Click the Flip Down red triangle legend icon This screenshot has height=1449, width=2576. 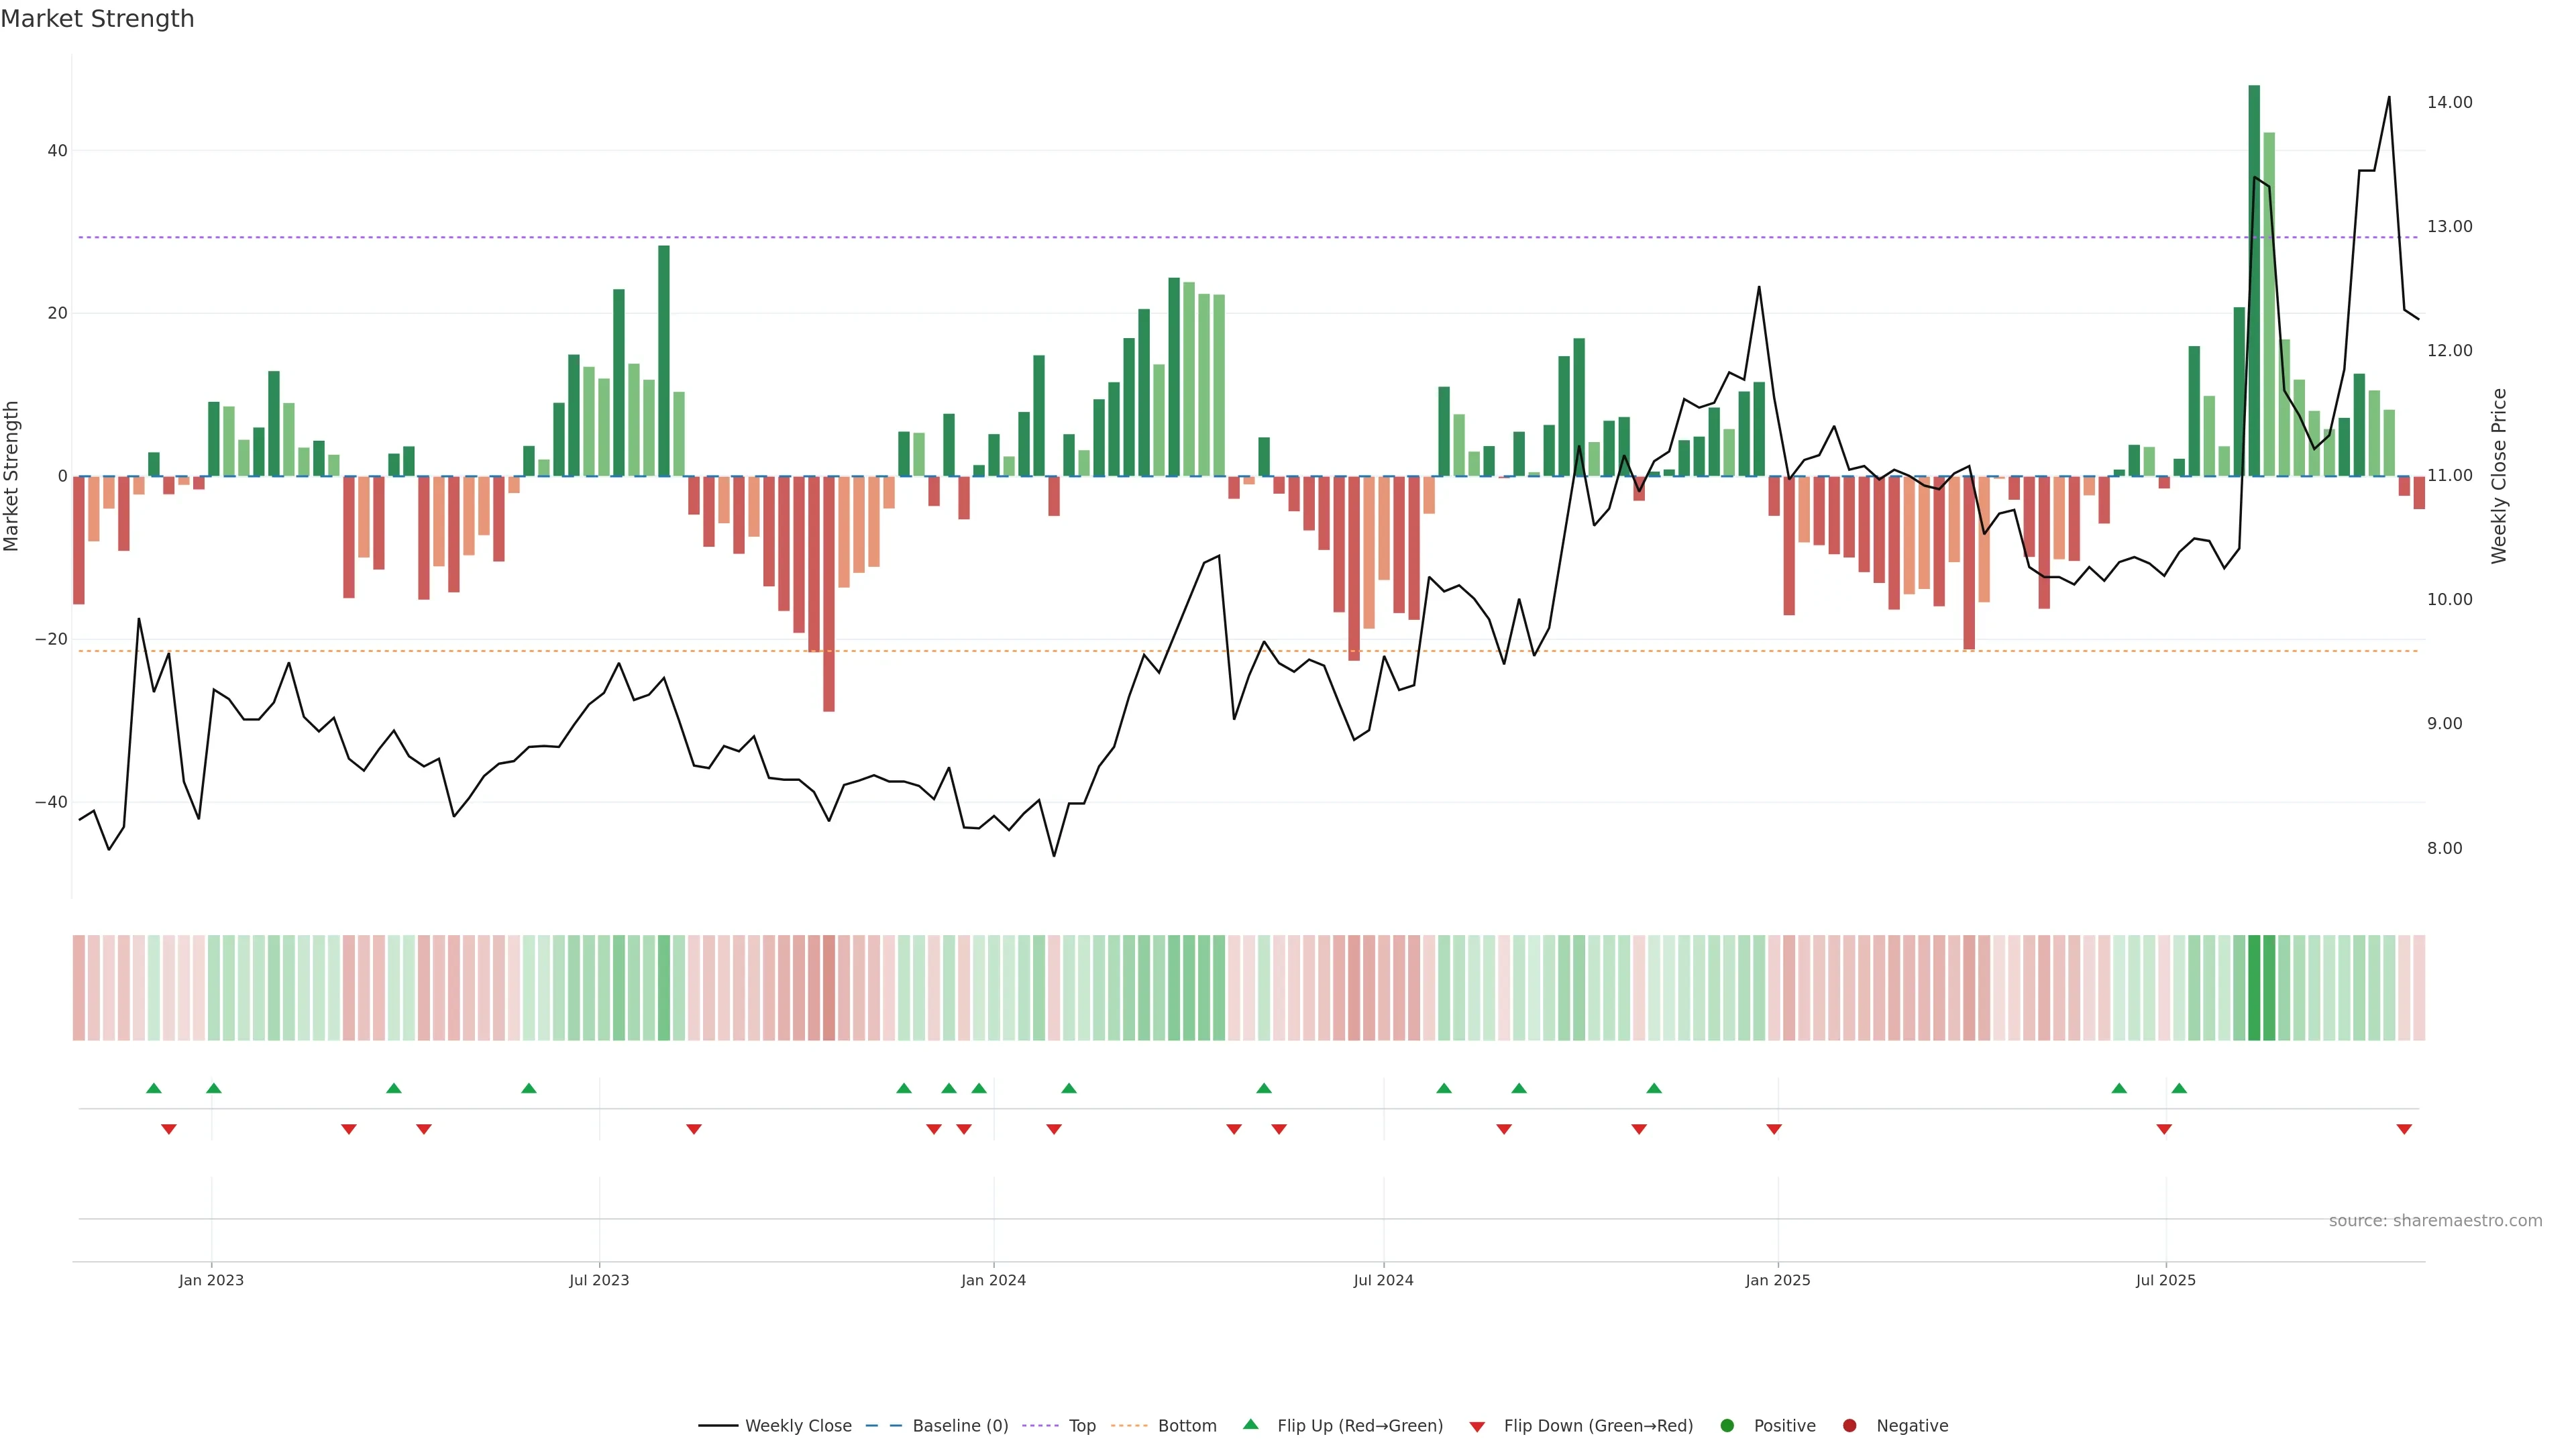pyautogui.click(x=1477, y=1427)
